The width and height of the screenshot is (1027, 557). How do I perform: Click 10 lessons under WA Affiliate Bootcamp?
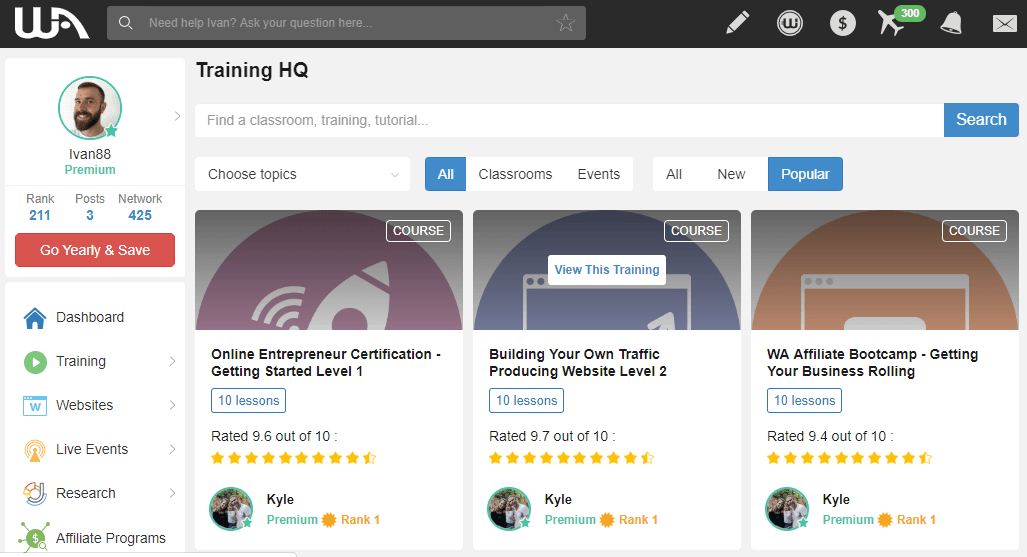[804, 400]
